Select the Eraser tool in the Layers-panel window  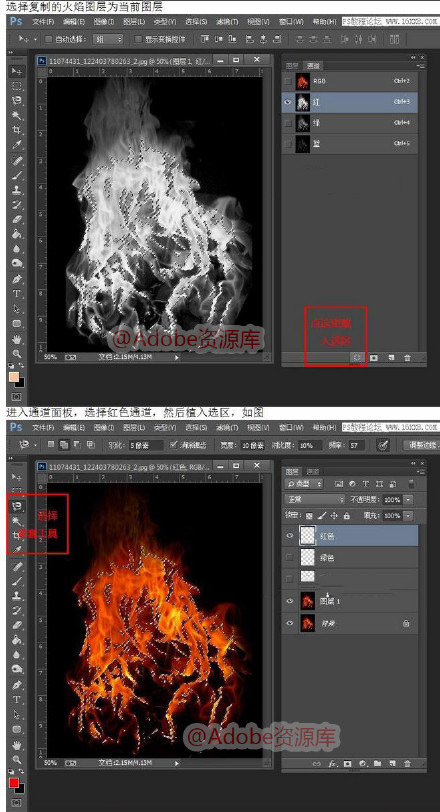(17, 625)
